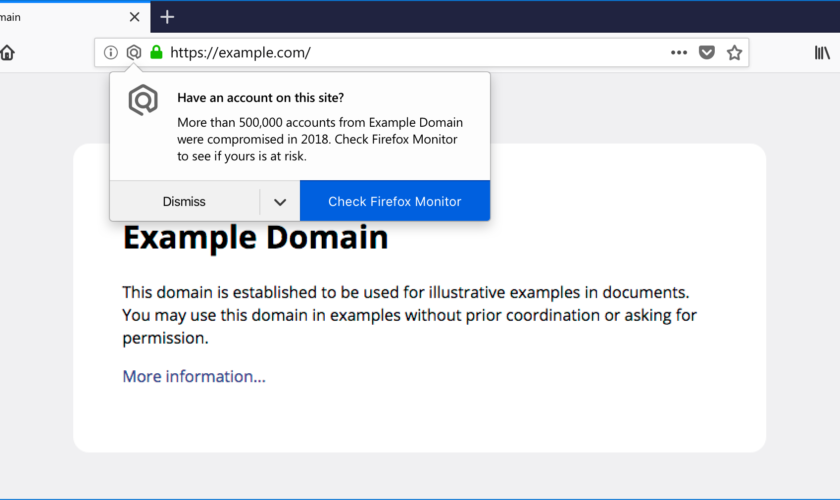Image resolution: width=840 pixels, height=500 pixels.
Task: Expand the dropdown arrow next to Dismiss
Action: pyautogui.click(x=280, y=202)
